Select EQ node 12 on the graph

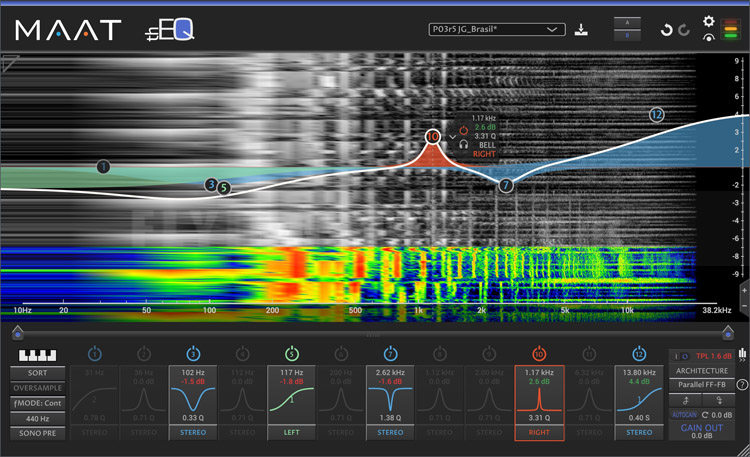coord(656,115)
